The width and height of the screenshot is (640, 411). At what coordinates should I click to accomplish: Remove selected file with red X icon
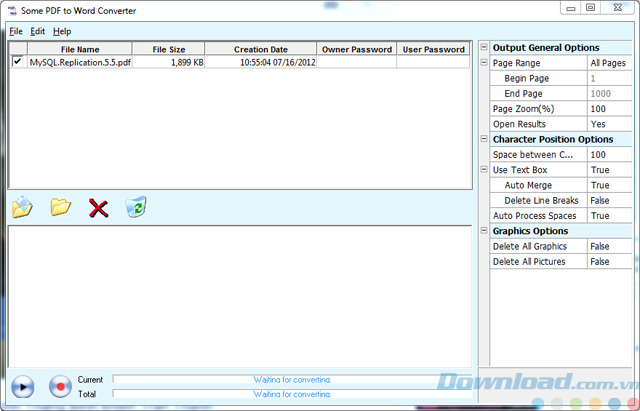[98, 208]
